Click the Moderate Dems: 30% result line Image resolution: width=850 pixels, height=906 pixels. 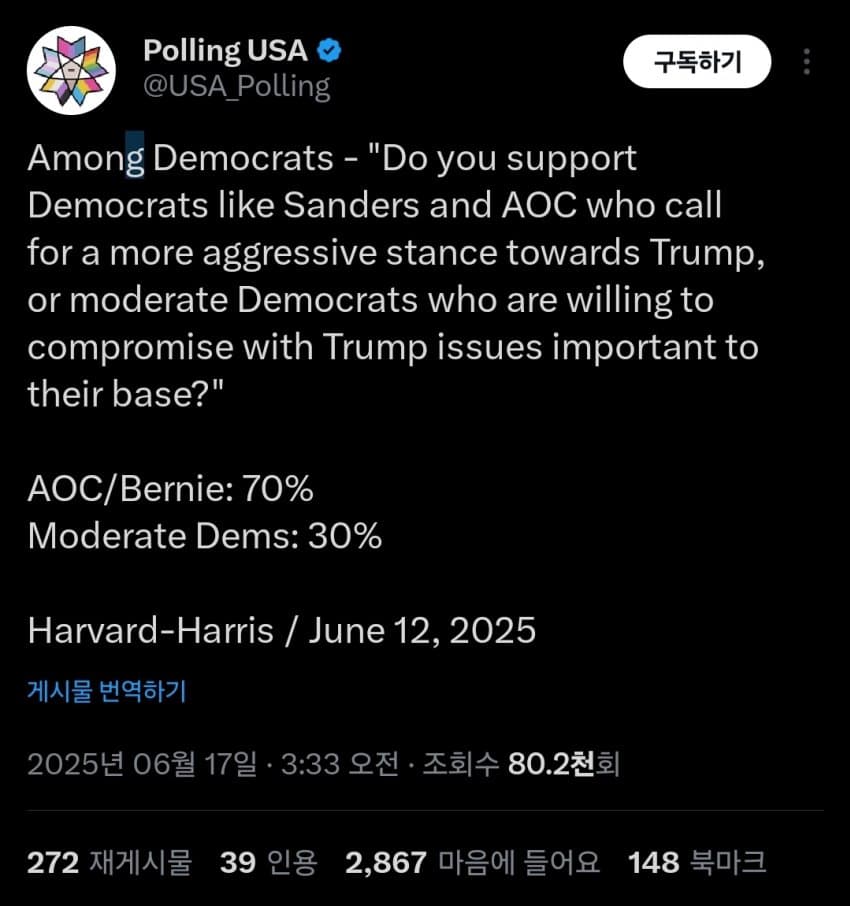pyautogui.click(x=205, y=536)
